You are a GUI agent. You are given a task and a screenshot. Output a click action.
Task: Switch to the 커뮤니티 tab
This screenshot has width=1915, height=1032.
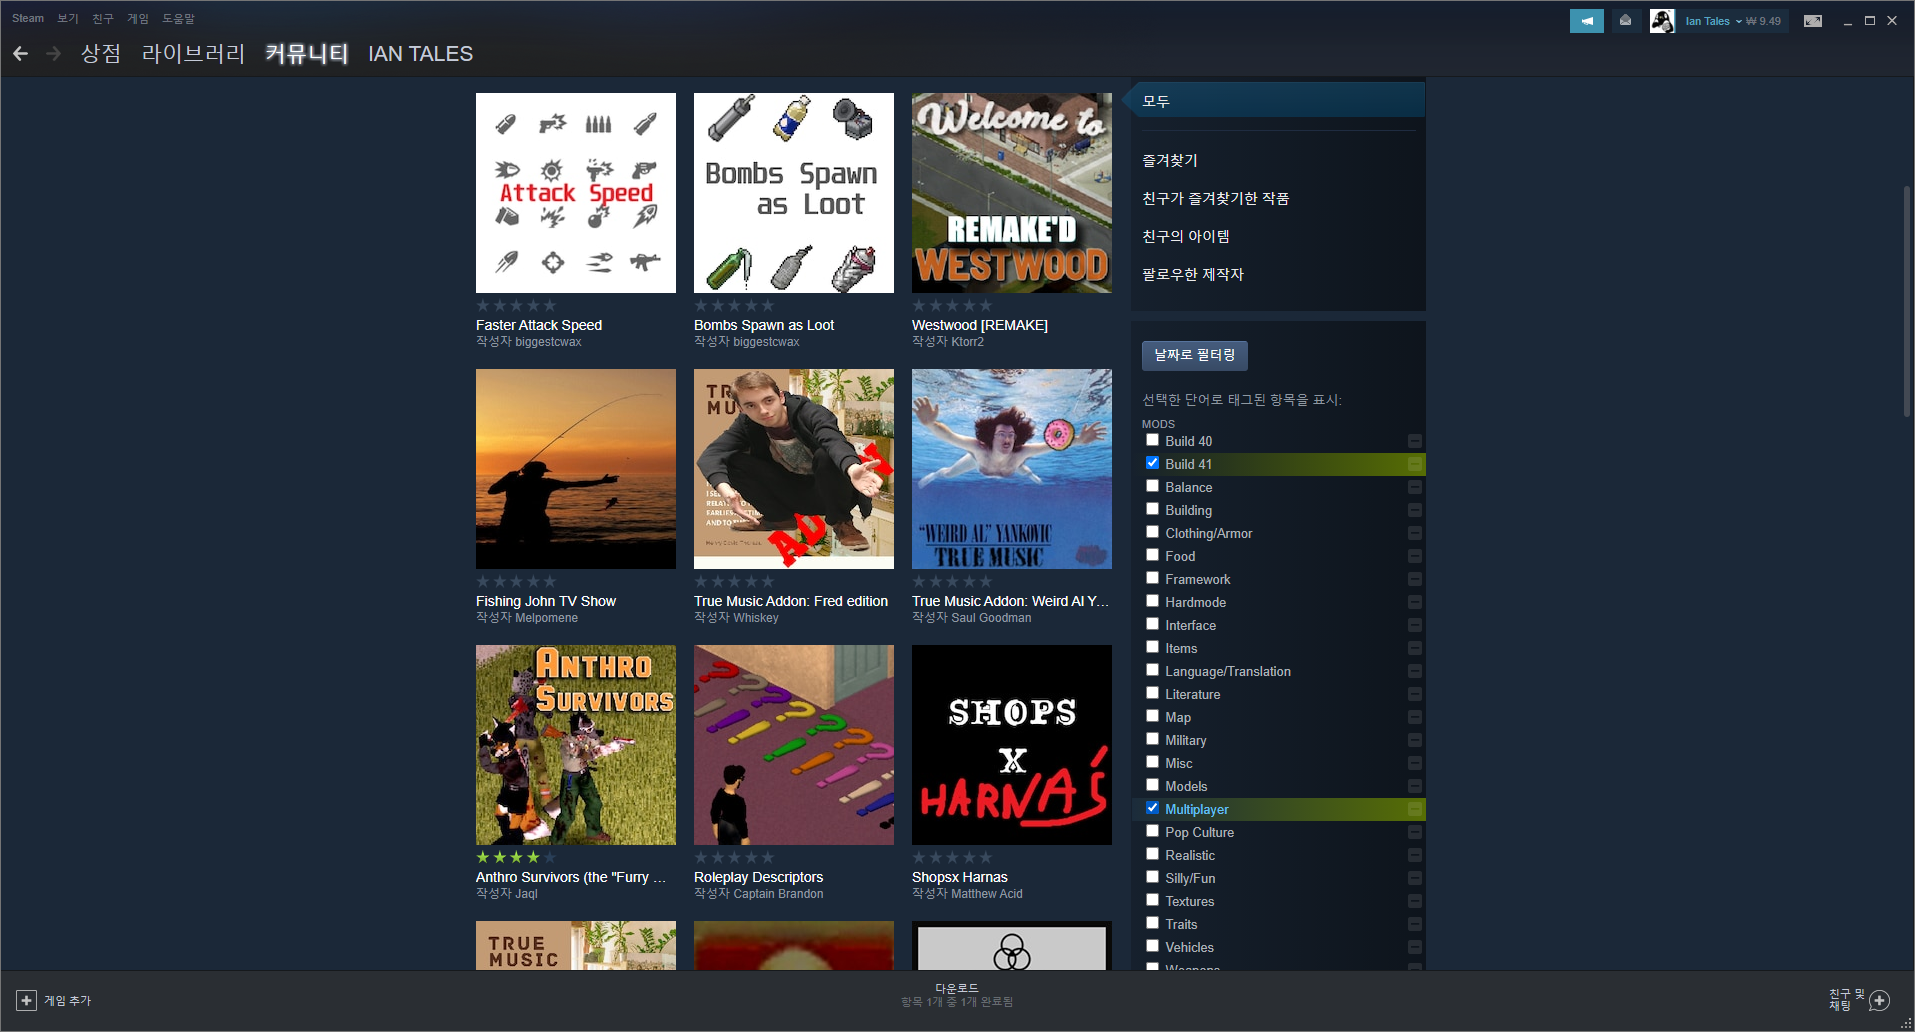(306, 54)
